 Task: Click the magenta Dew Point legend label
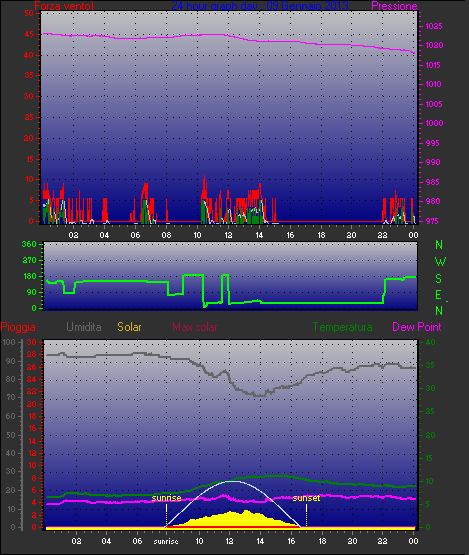[417, 327]
